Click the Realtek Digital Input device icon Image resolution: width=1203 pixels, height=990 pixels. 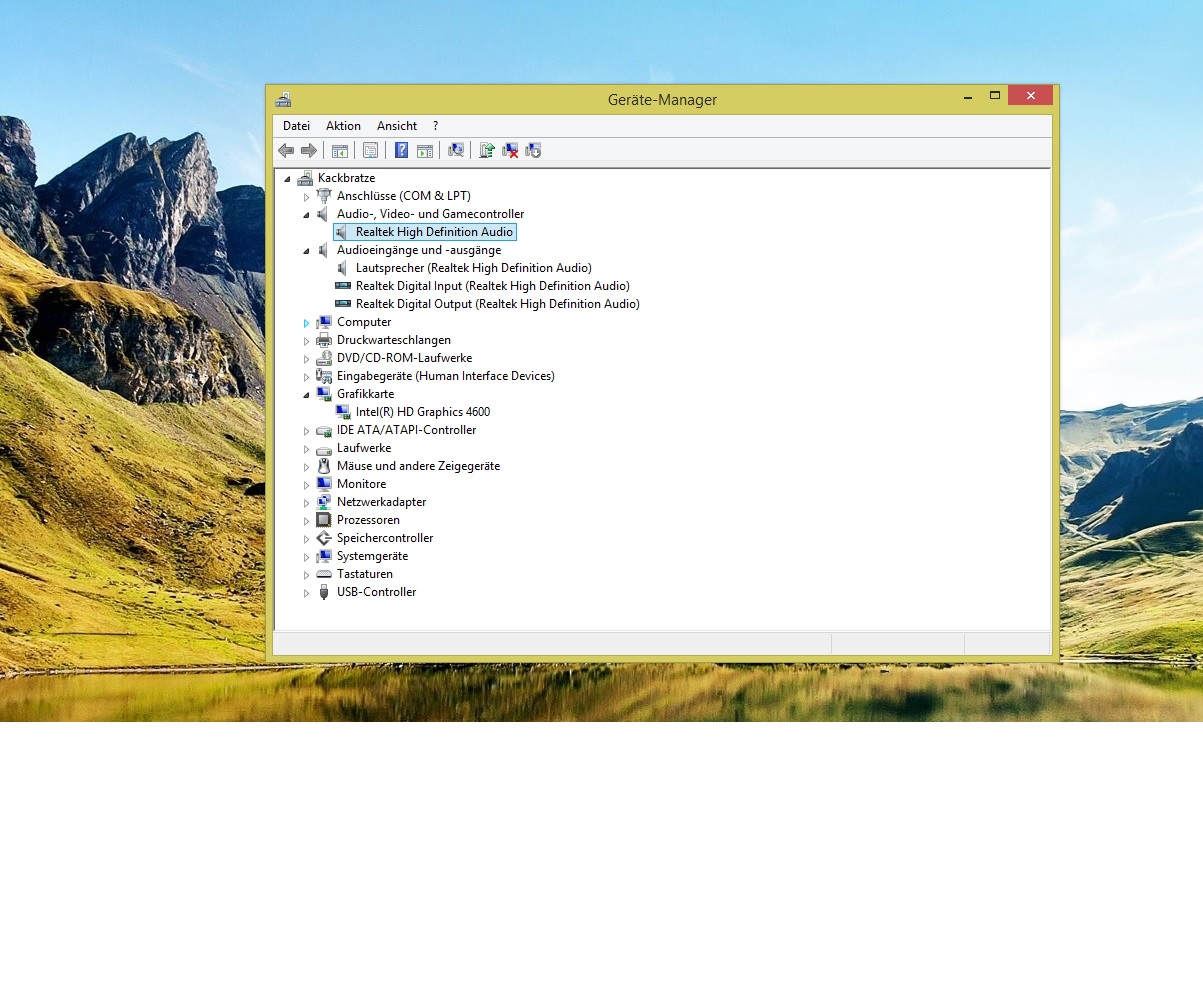coord(343,286)
